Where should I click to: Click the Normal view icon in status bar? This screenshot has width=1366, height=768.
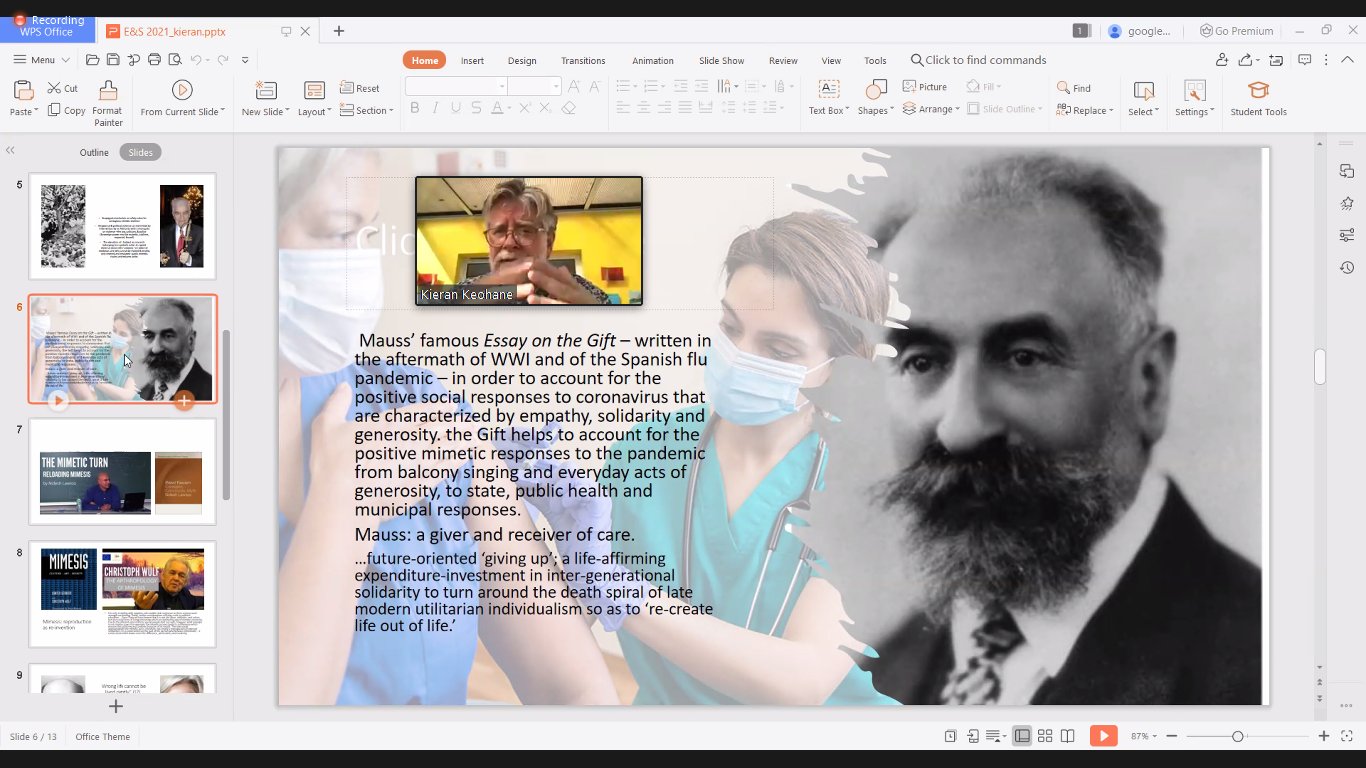click(1022, 736)
